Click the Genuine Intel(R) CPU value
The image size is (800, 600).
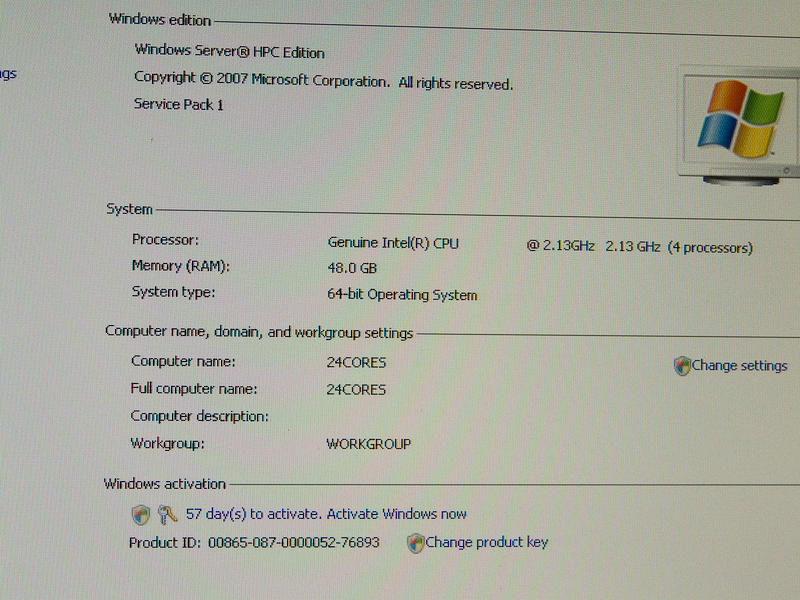[393, 243]
